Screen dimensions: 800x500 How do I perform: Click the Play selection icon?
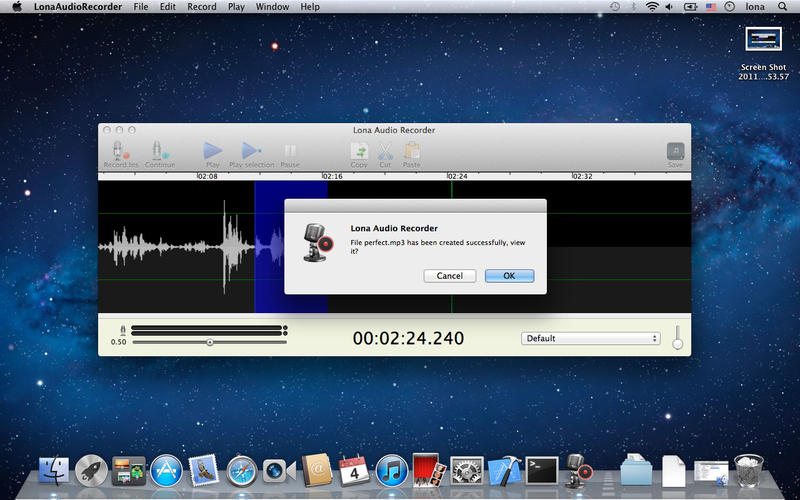pos(251,151)
